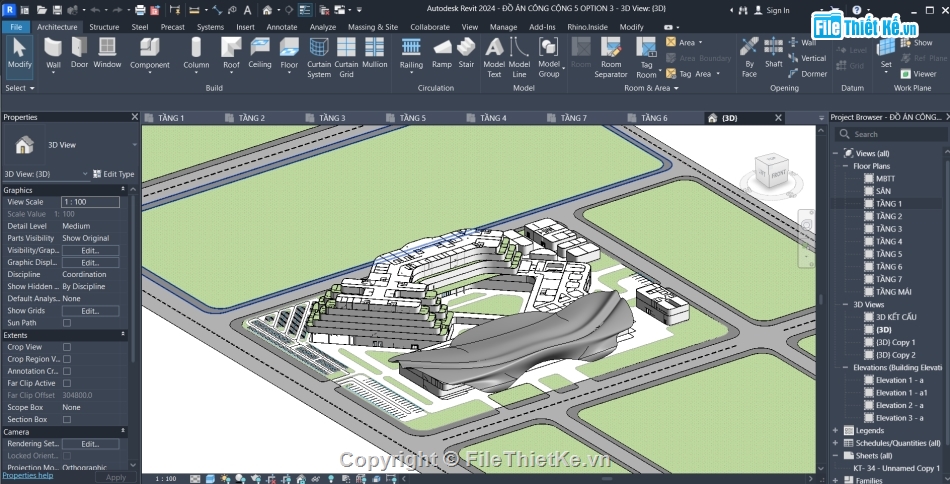Viewport: 950px width, 484px height.
Task: Choose the Railing tool
Action: click(411, 54)
